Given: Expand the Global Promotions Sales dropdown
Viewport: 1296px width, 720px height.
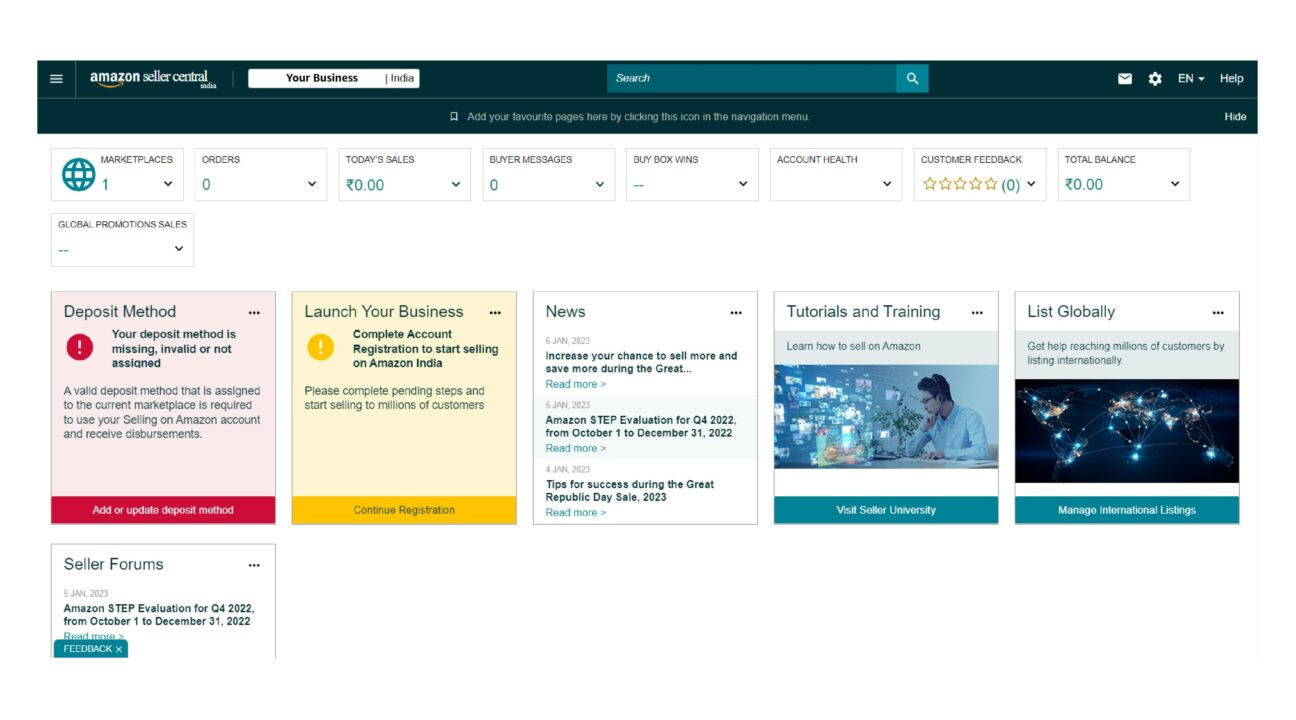Looking at the screenshot, I should 180,247.
